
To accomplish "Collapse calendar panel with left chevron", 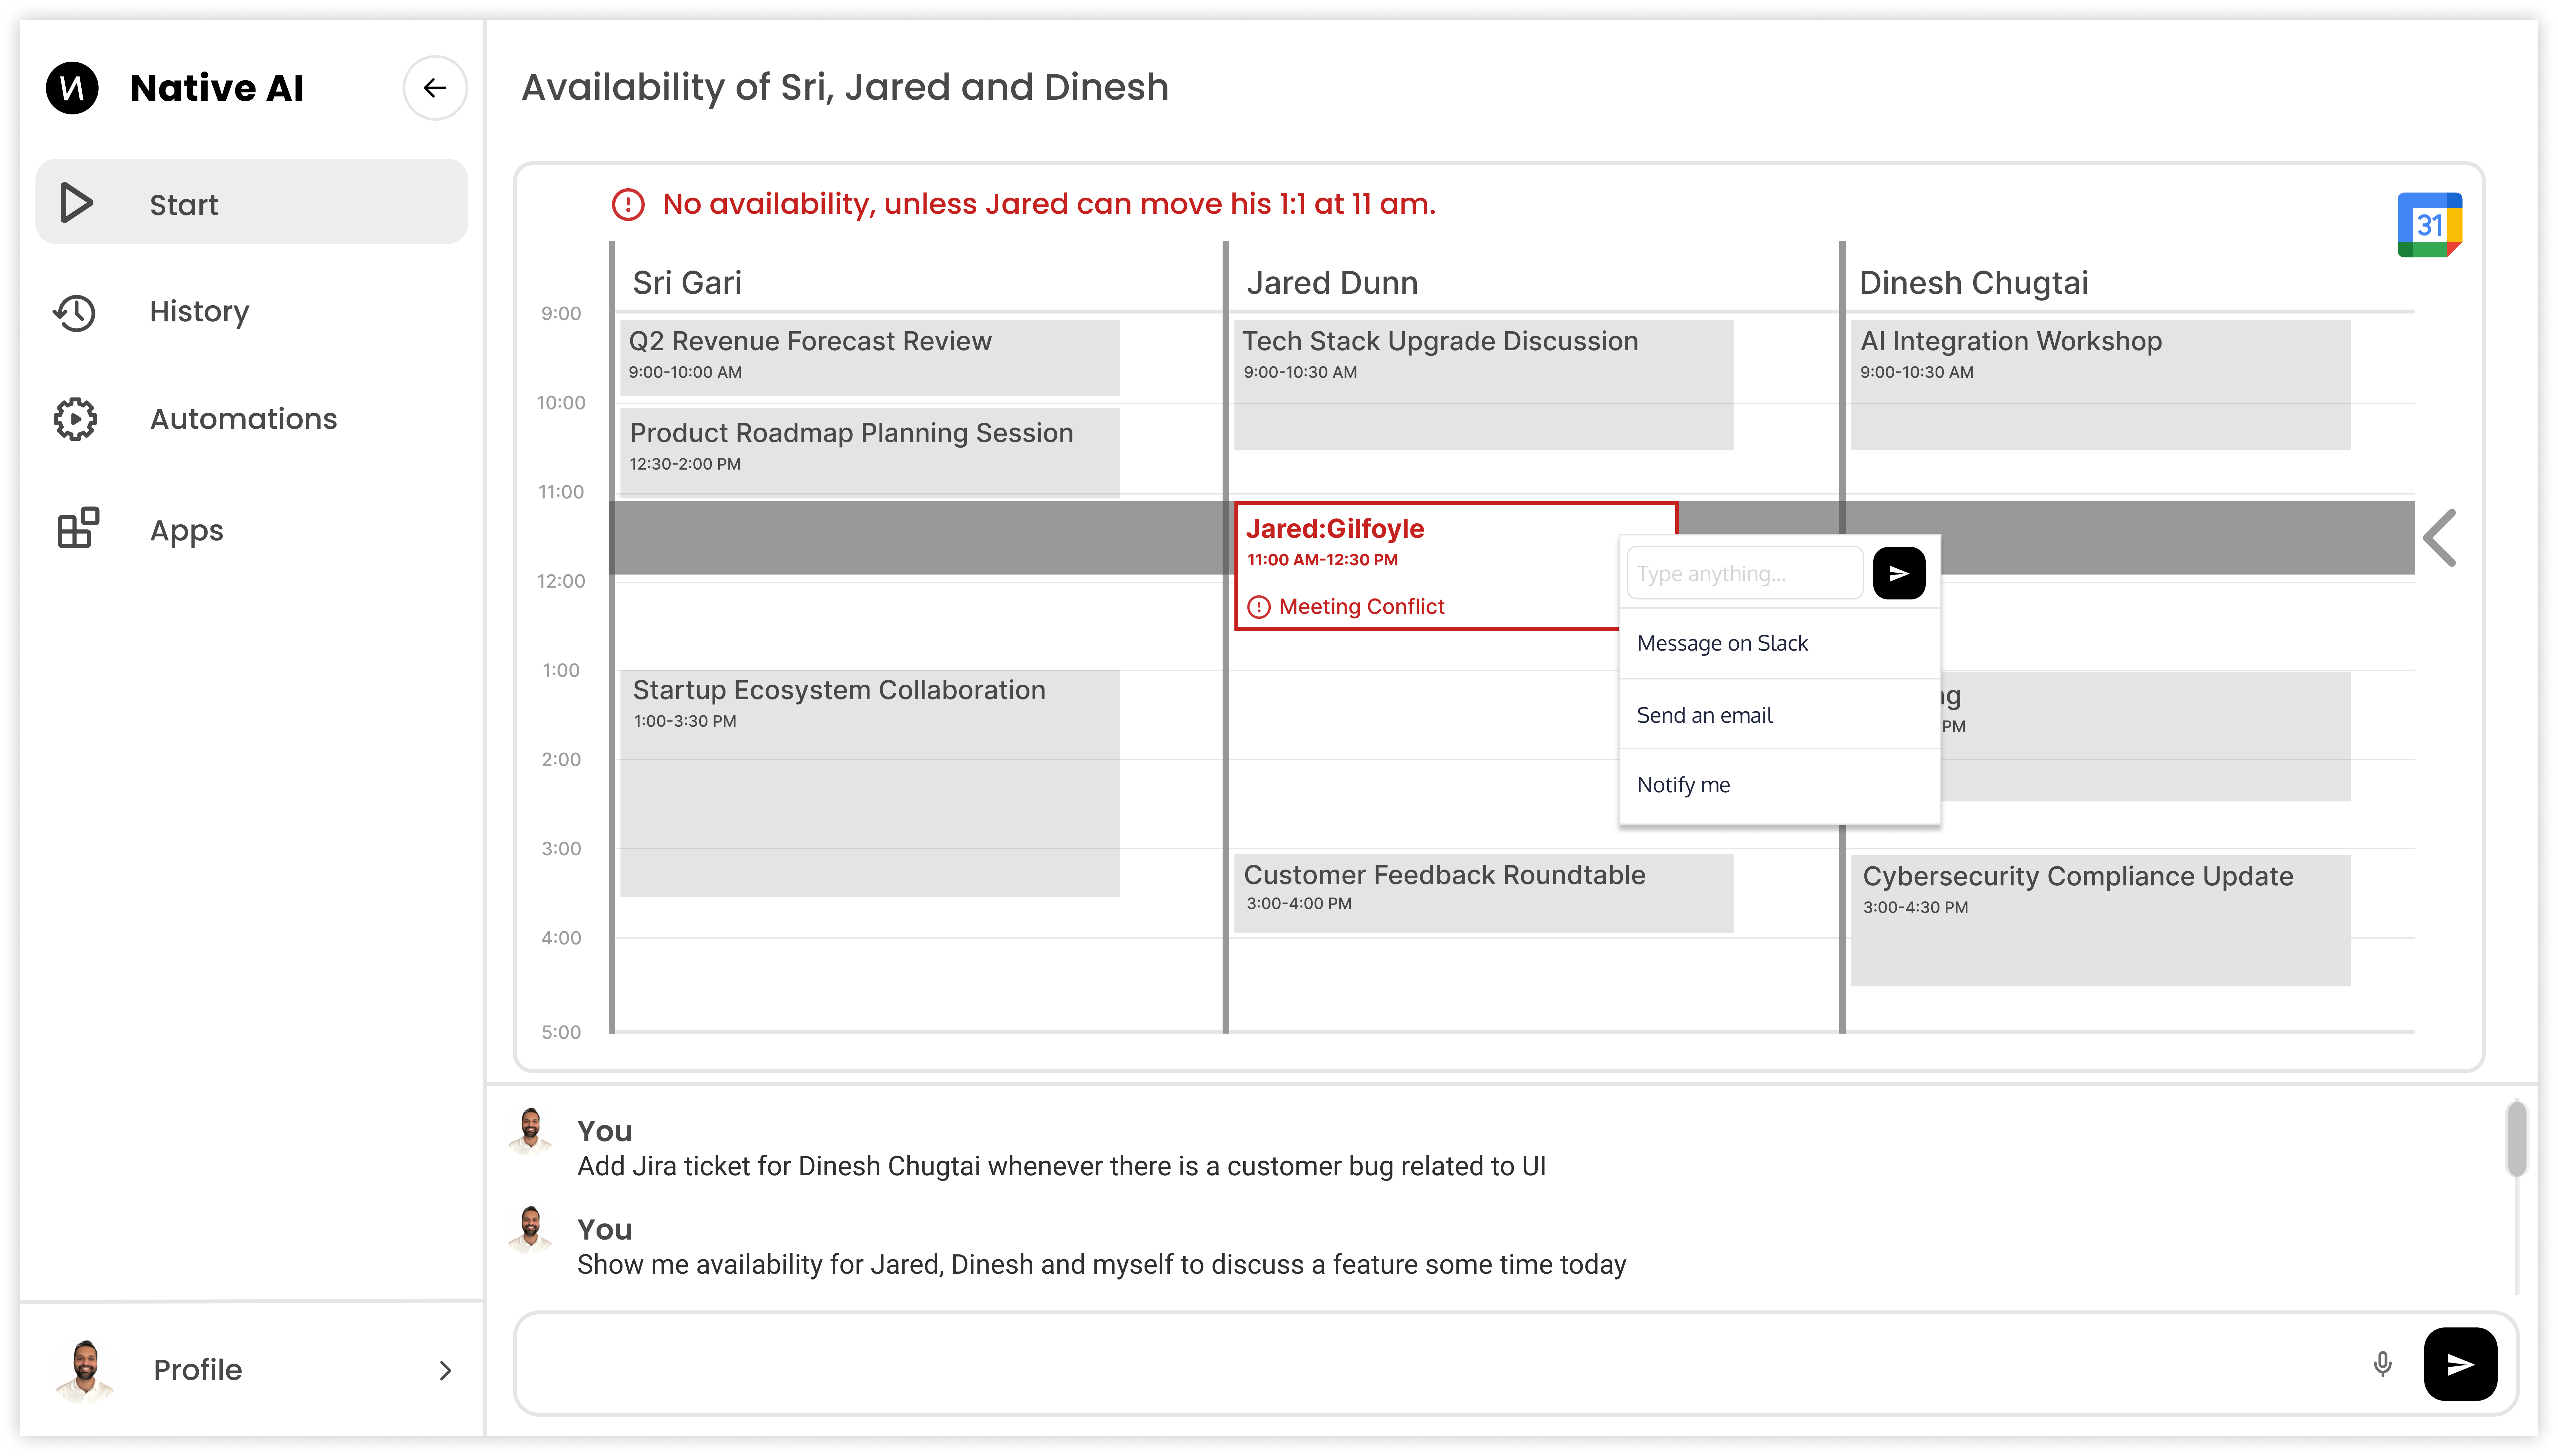I will [x=2440, y=538].
